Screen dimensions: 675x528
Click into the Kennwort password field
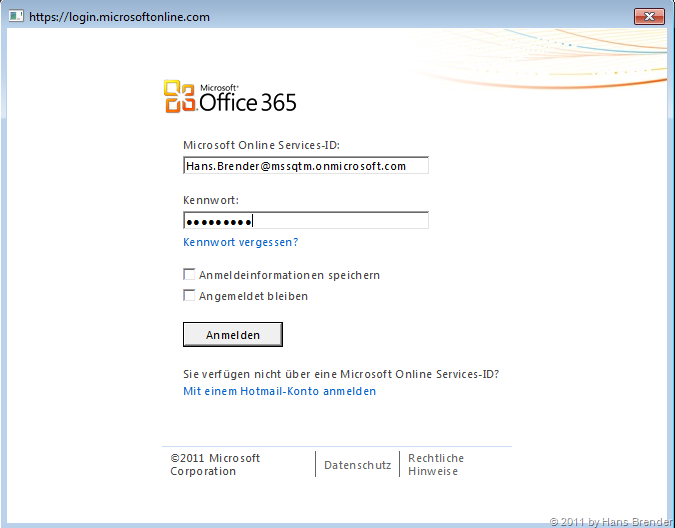pos(305,221)
